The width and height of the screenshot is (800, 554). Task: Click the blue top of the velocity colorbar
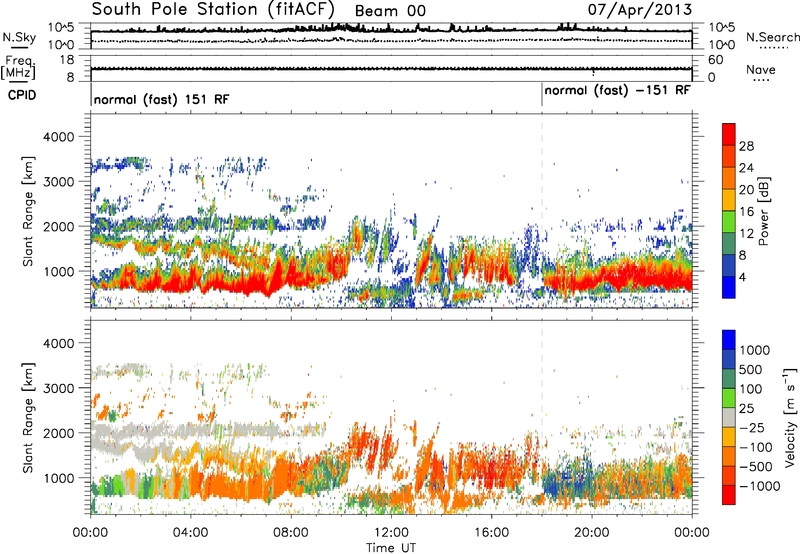(729, 340)
